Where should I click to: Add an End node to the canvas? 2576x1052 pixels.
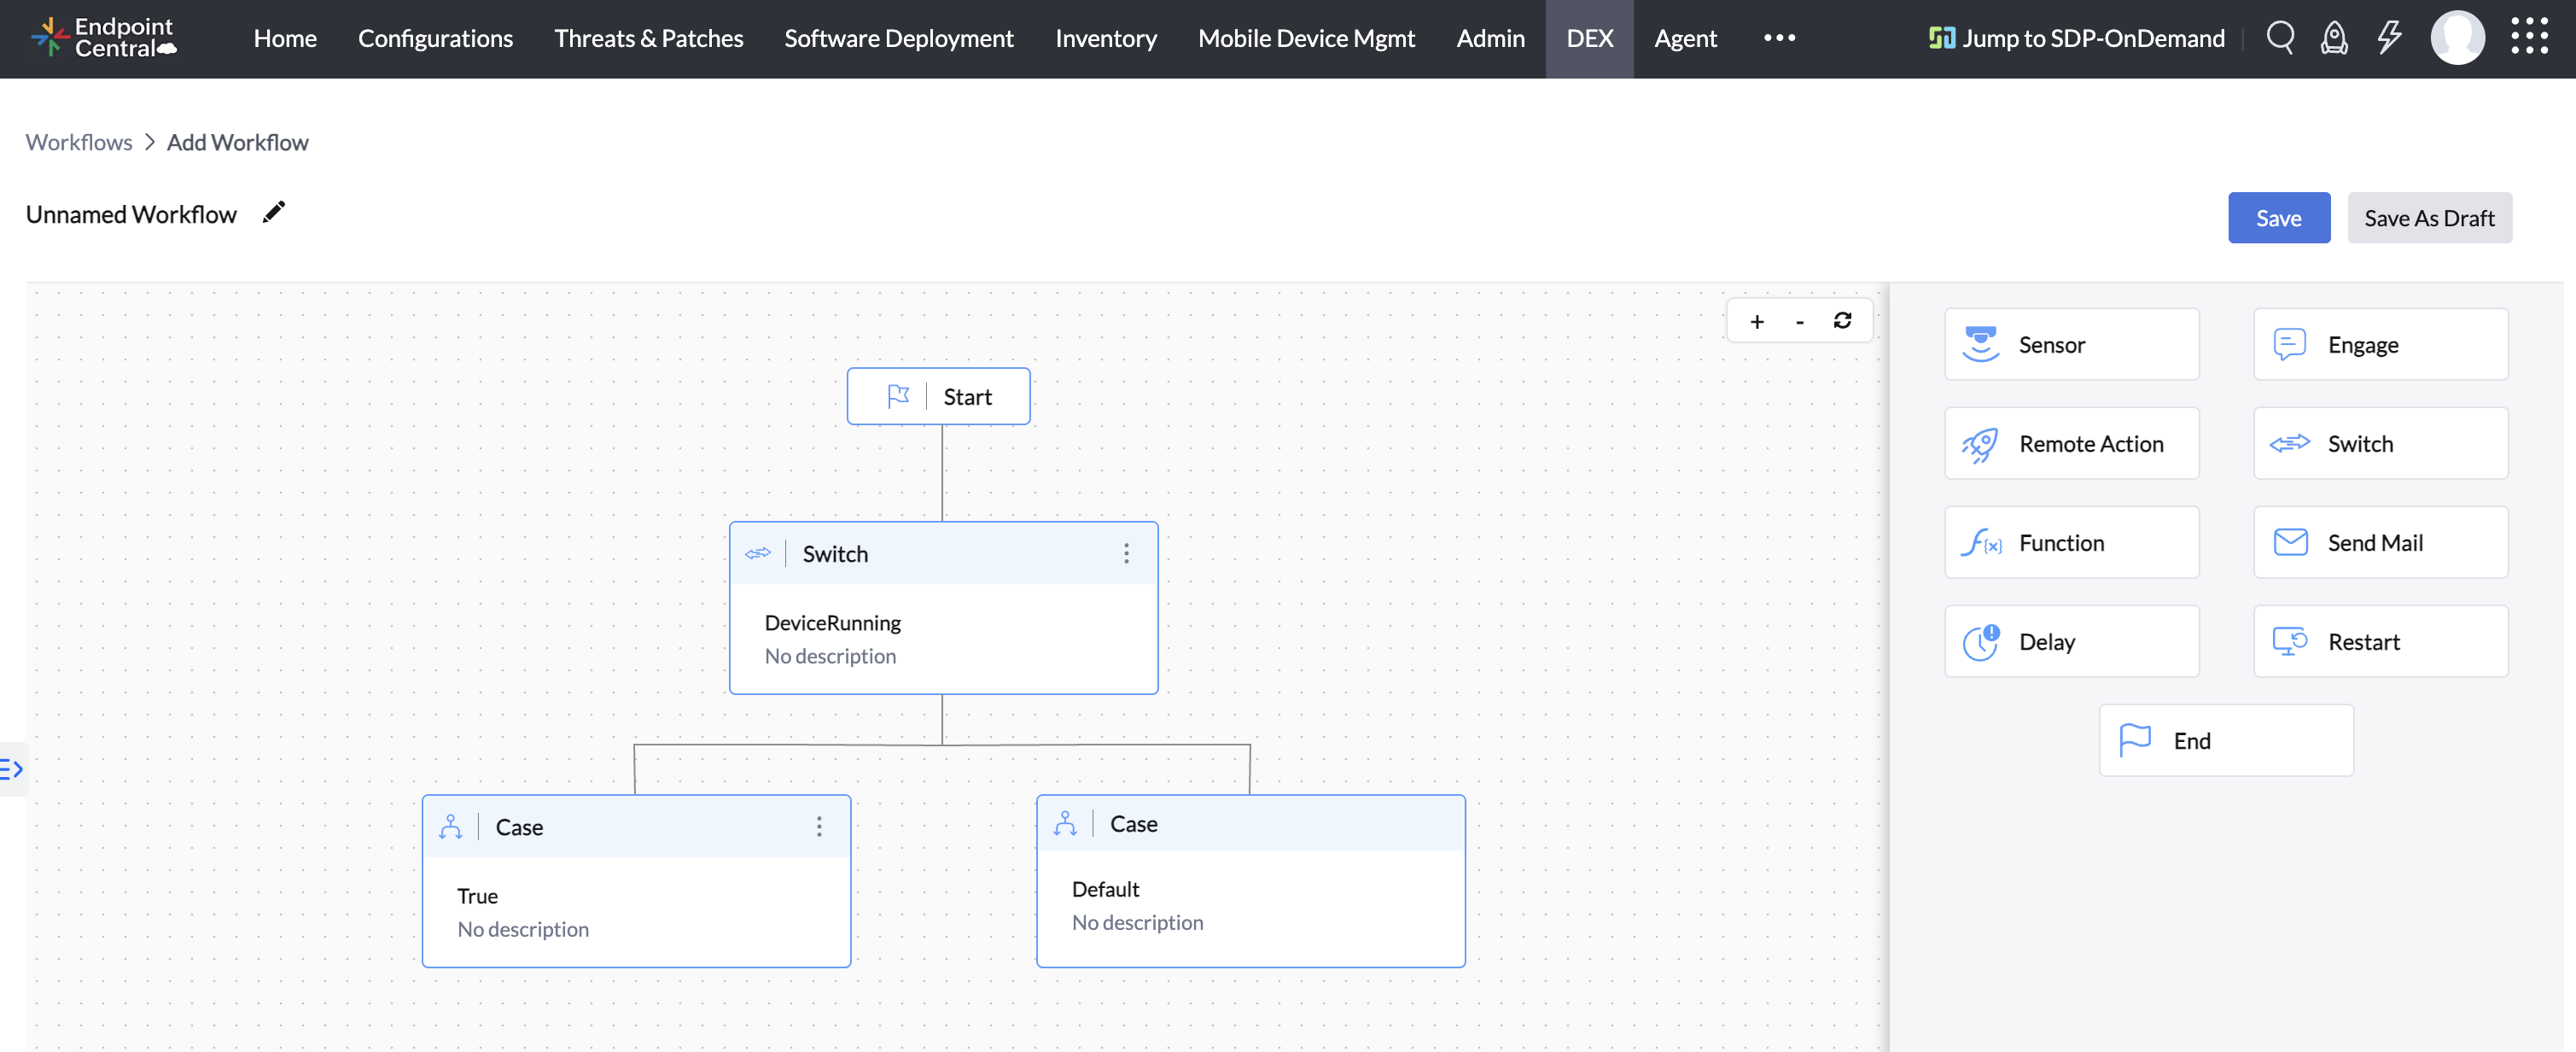coord(2226,740)
